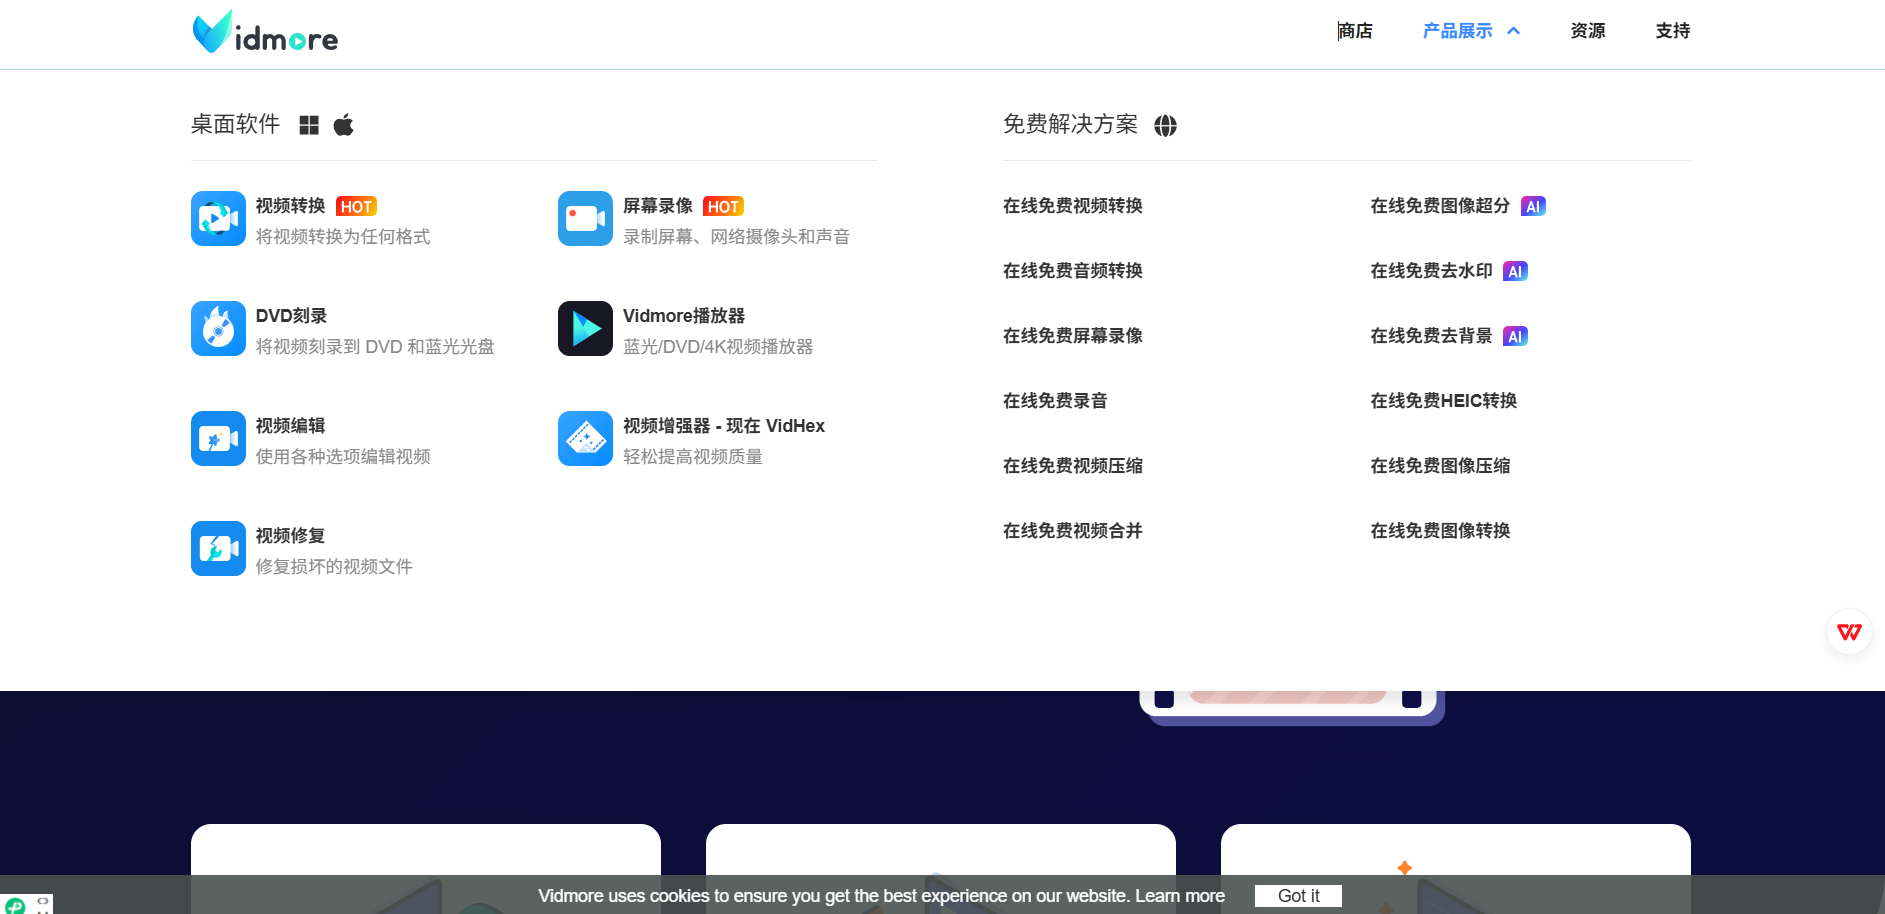This screenshot has width=1885, height=914.
Task: Click description 使用各种选项编辑视频
Action: [x=343, y=457]
